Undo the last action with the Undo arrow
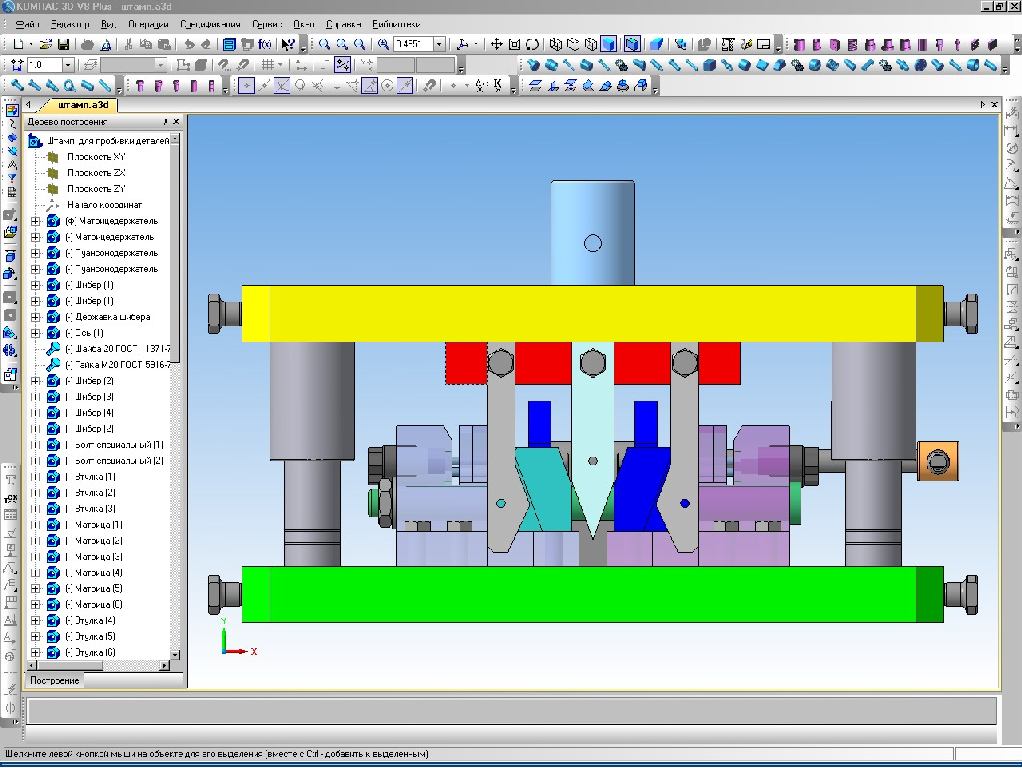 tap(188, 44)
